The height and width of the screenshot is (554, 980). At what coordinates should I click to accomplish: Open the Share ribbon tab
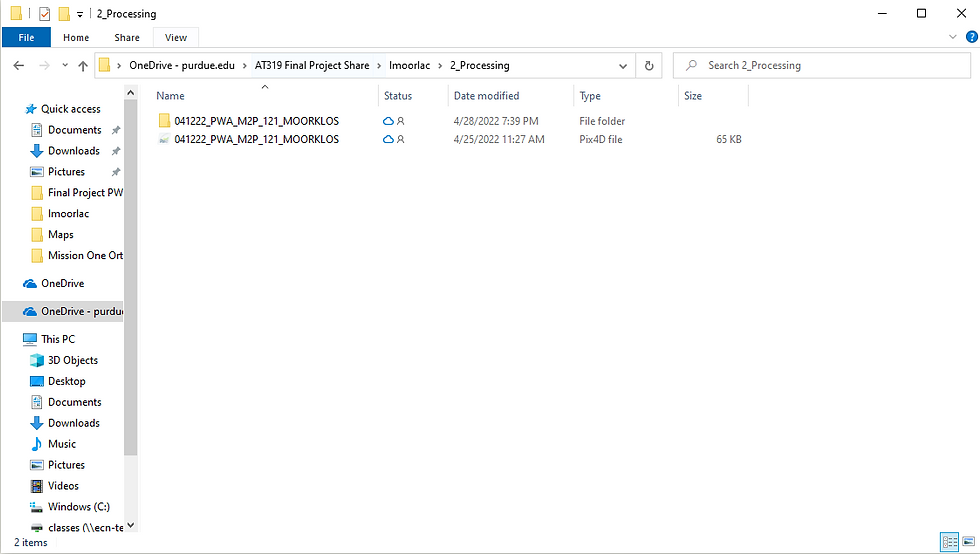(127, 38)
